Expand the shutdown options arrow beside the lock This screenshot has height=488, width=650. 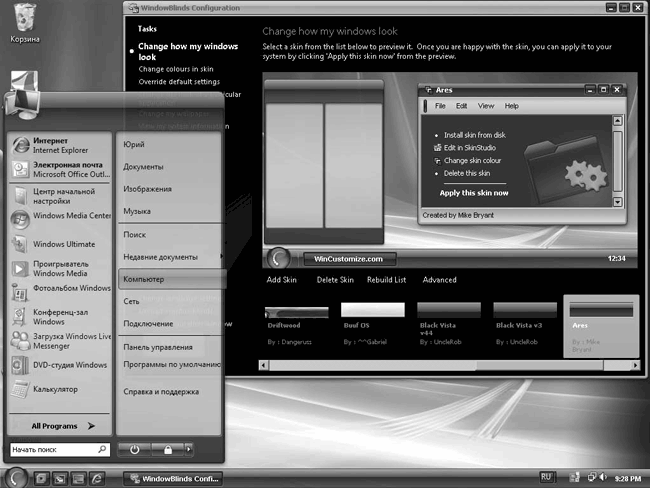click(x=188, y=450)
